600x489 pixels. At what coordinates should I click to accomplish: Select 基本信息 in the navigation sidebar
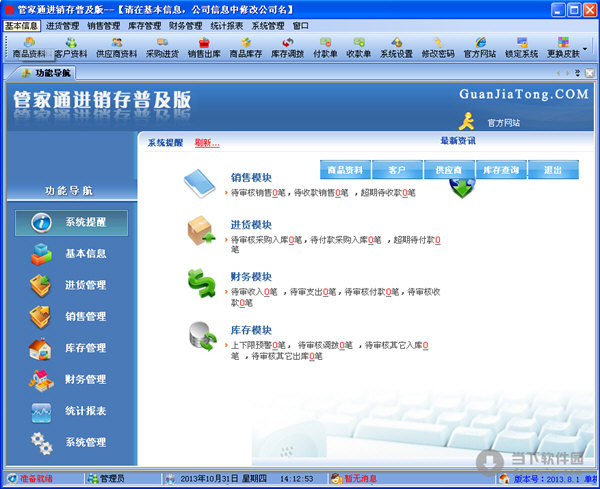coord(69,254)
